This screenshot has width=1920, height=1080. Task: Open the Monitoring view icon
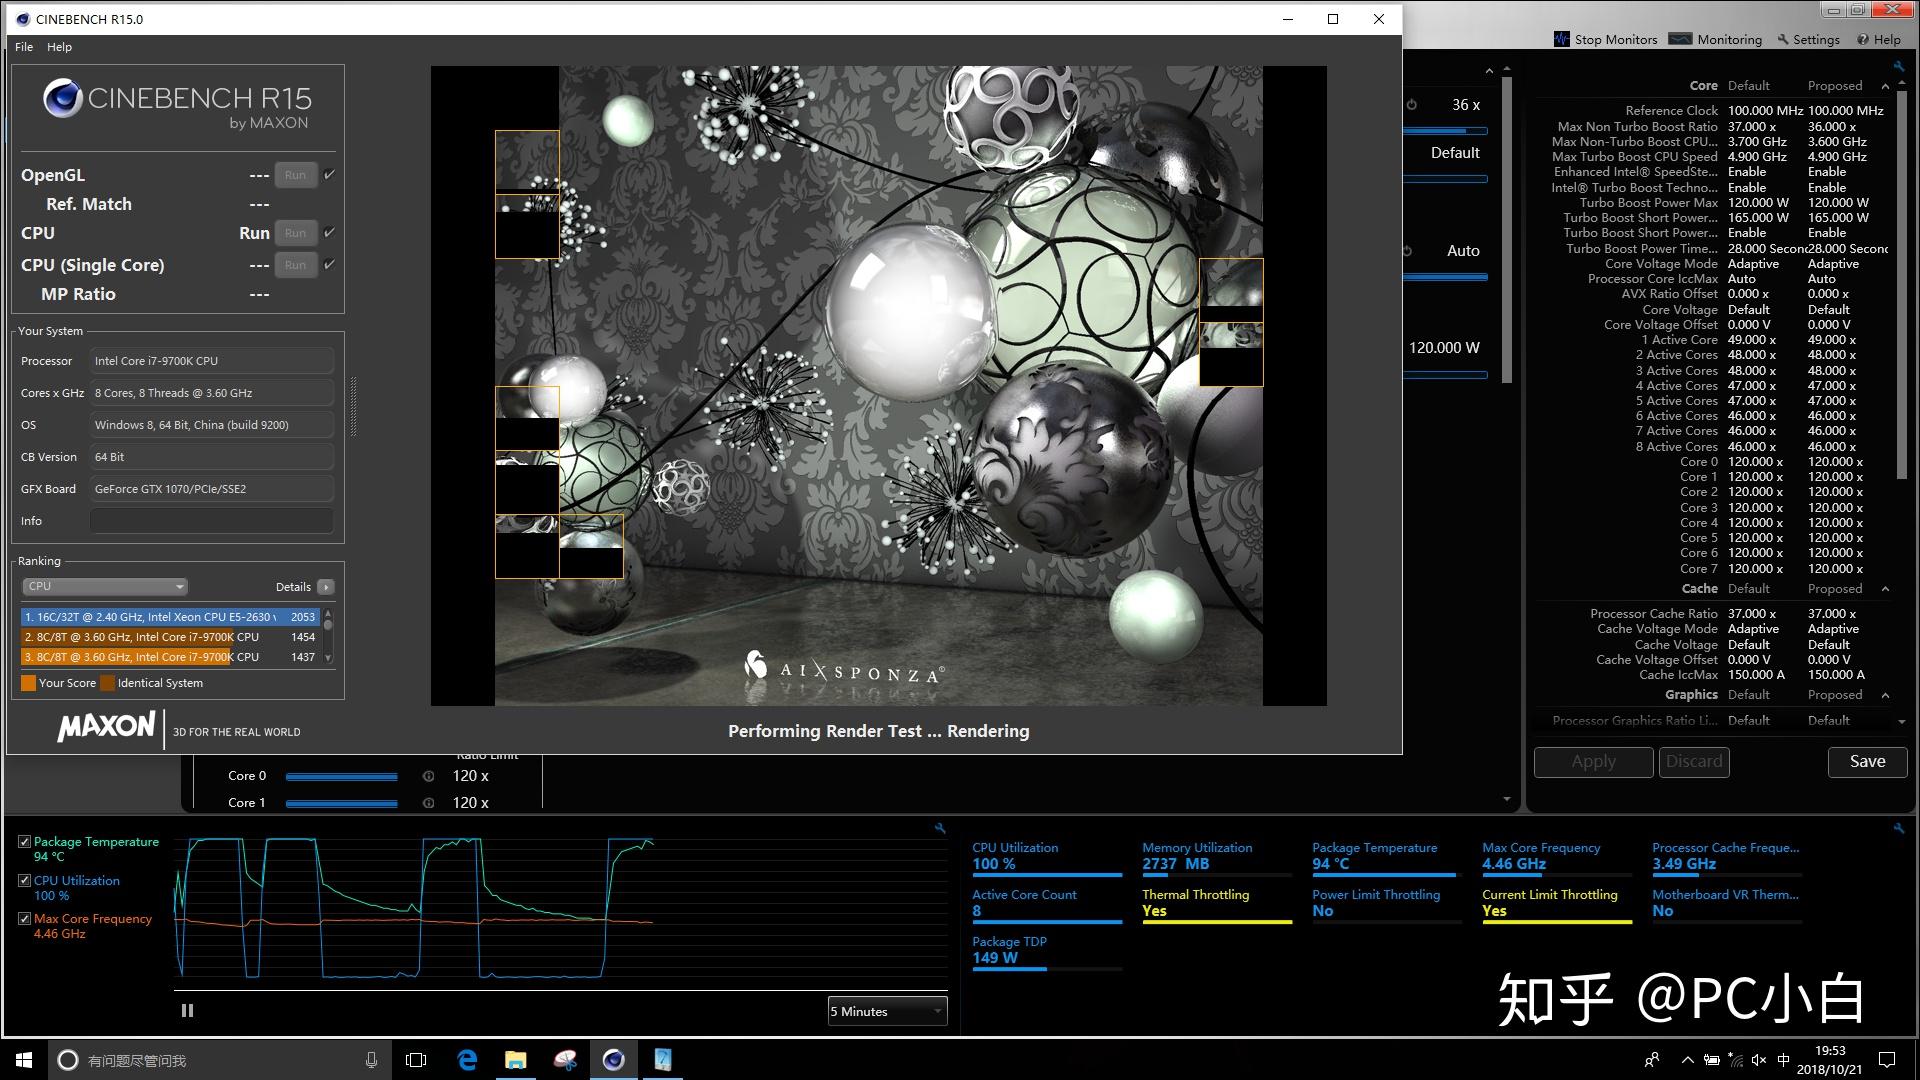point(1681,39)
